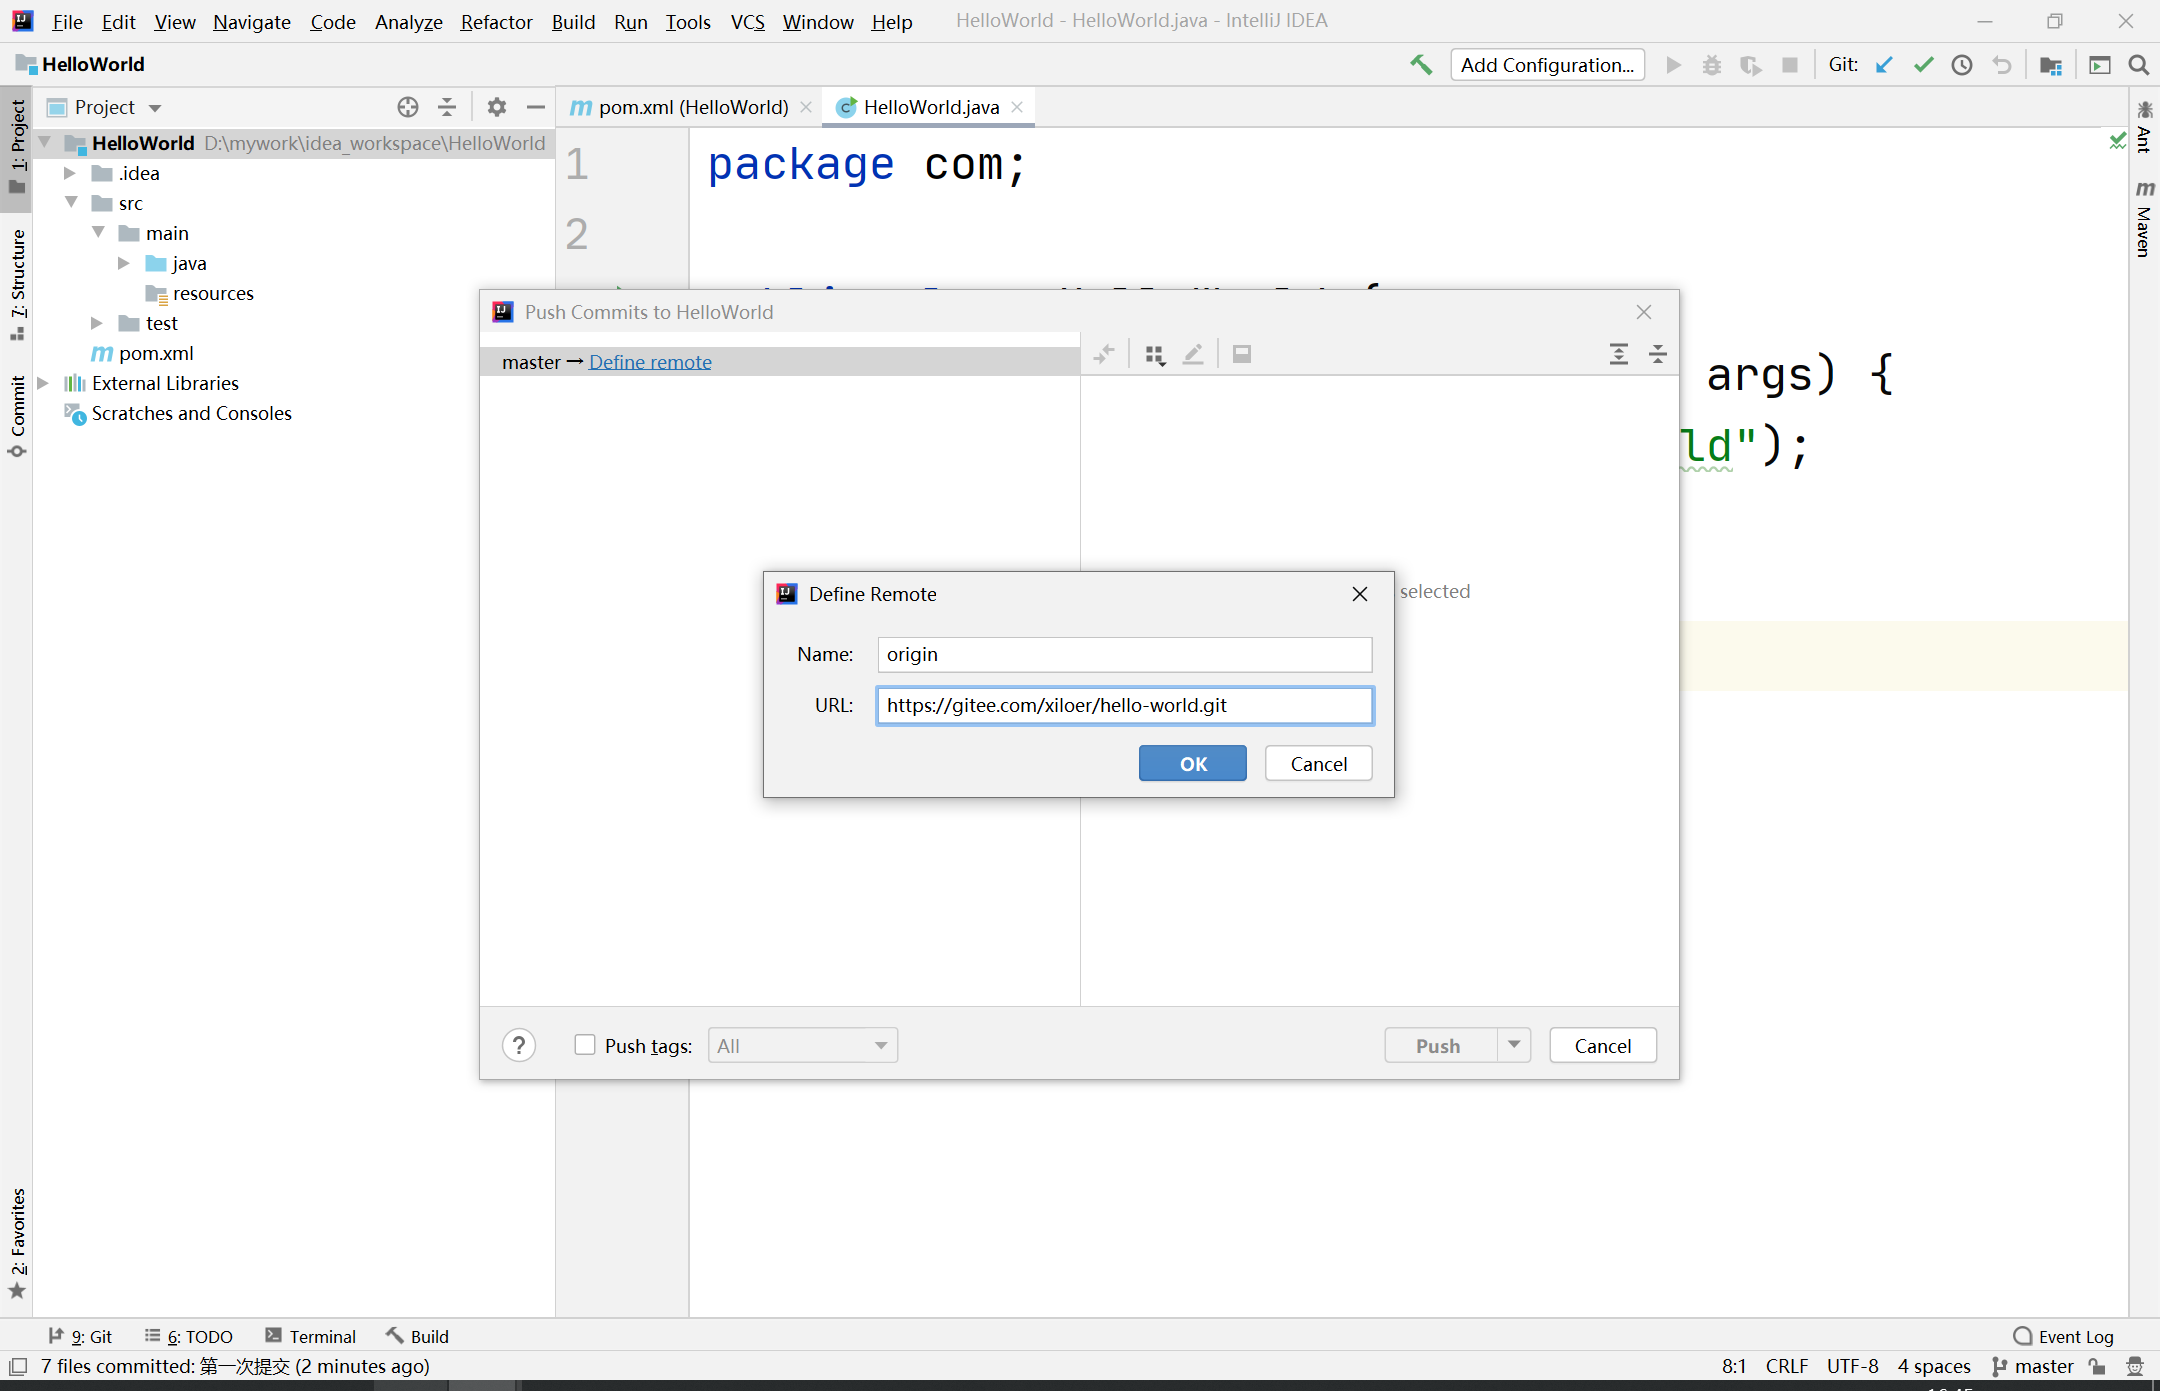
Task: Click the Group By icon in Push dialog
Action: point(1155,354)
